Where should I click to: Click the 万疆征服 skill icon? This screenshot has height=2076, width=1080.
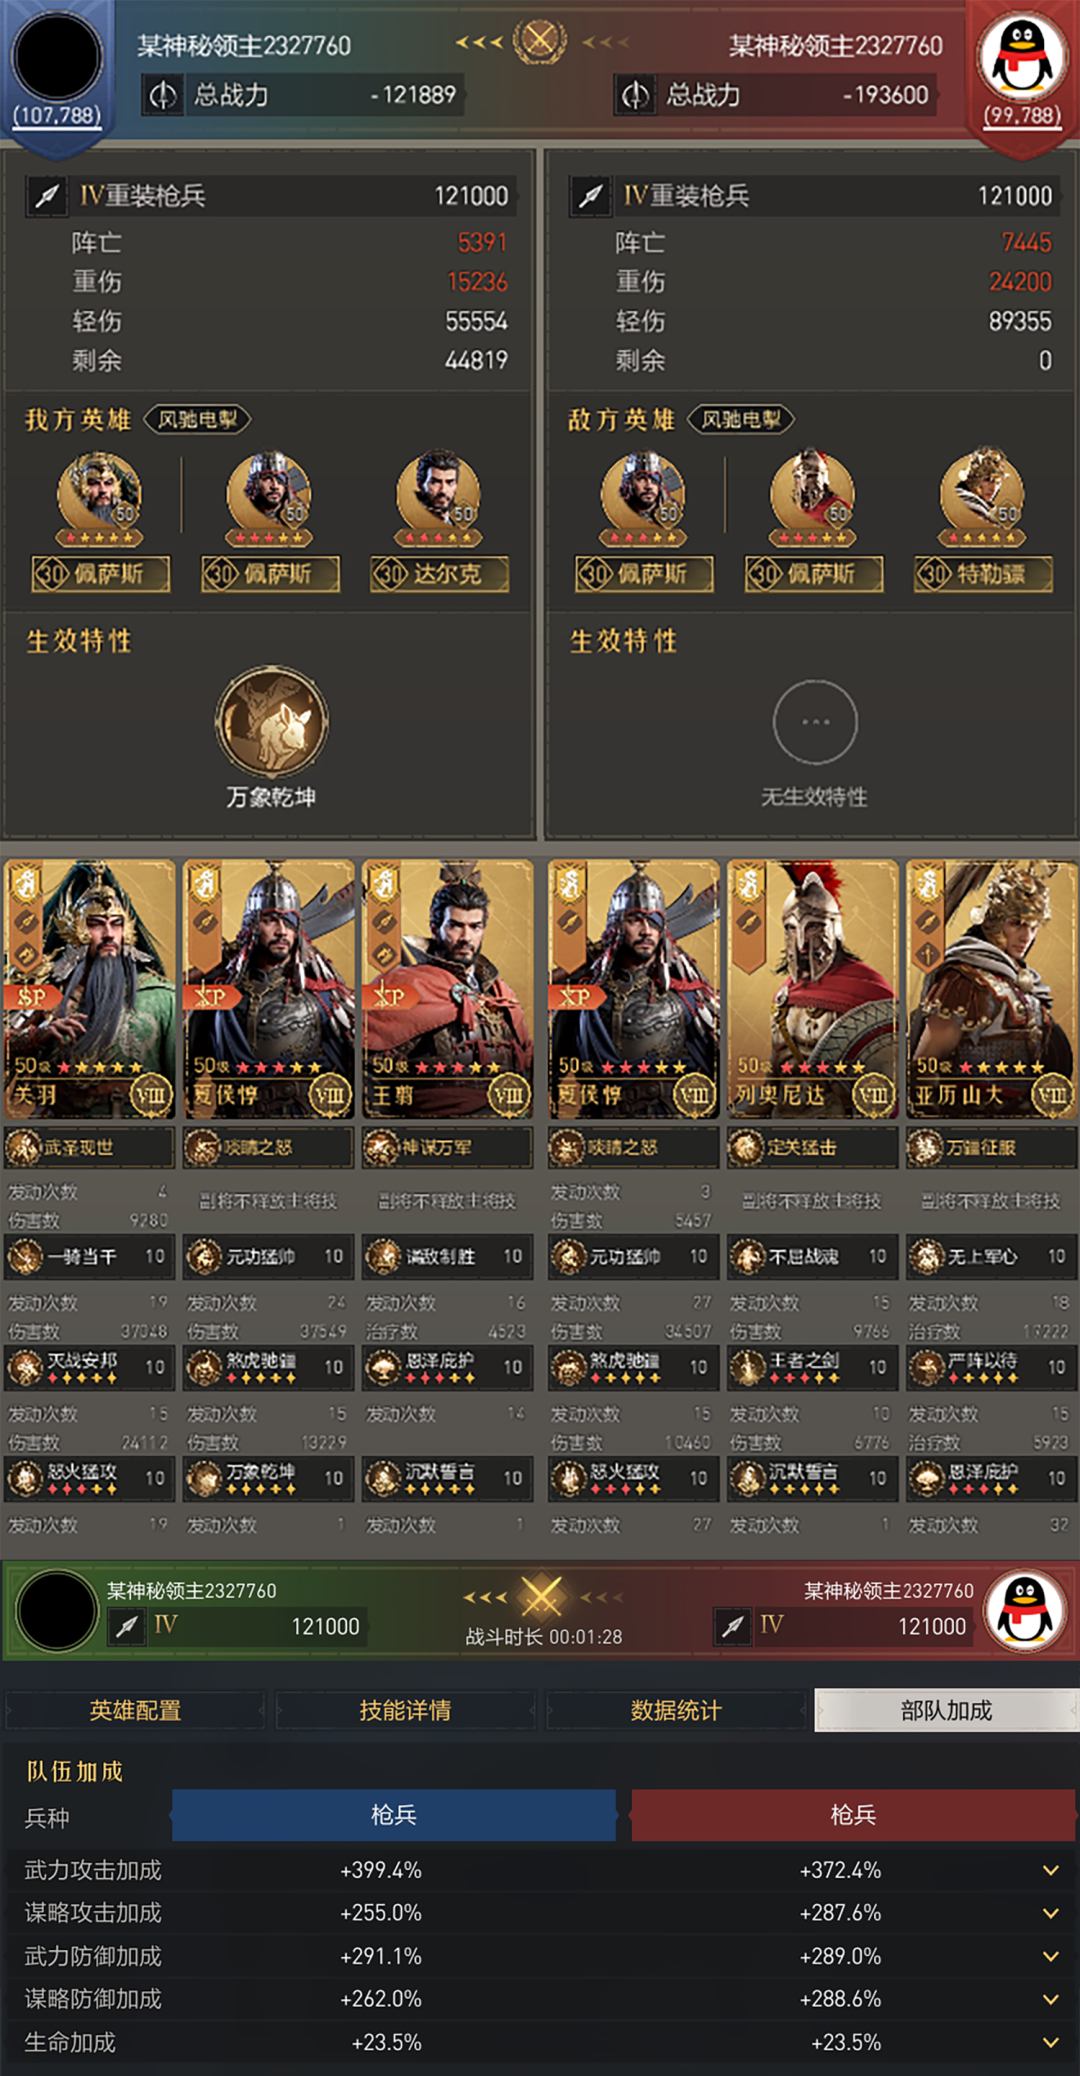click(x=926, y=1148)
